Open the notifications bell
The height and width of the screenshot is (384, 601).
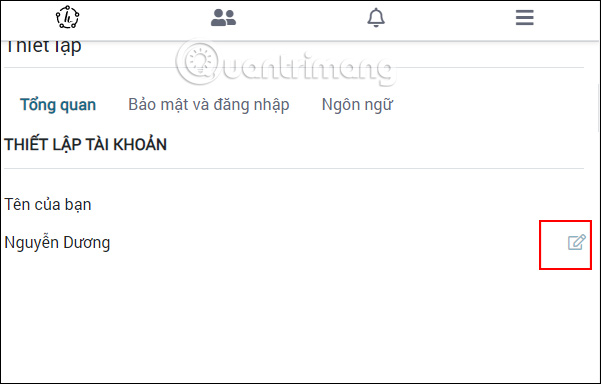(x=376, y=18)
